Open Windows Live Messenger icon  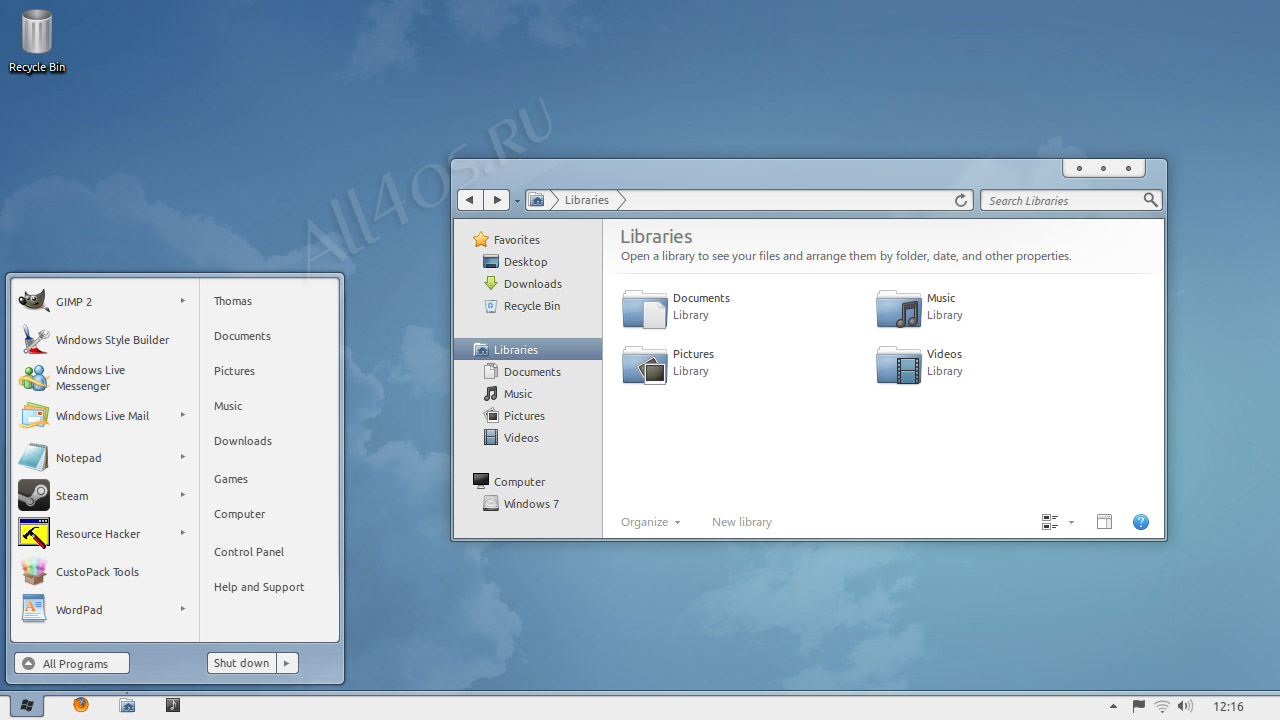[x=34, y=377]
